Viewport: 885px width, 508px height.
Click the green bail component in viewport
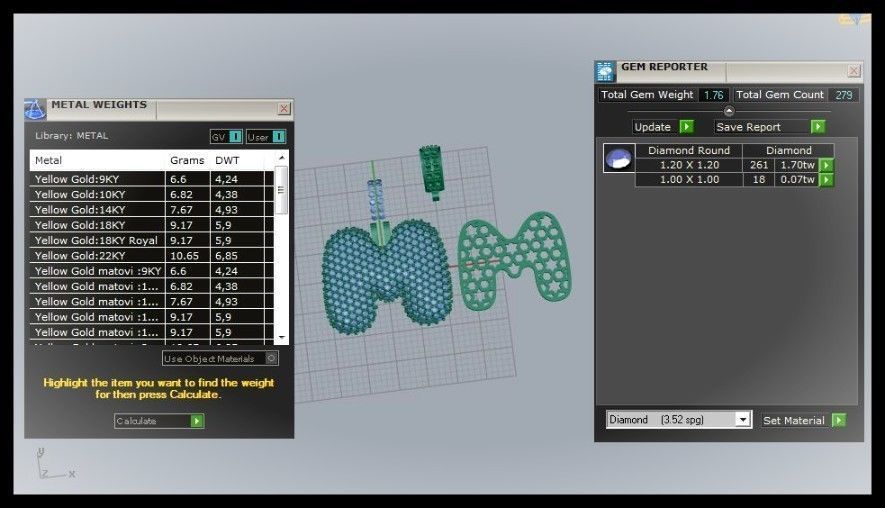(432, 171)
